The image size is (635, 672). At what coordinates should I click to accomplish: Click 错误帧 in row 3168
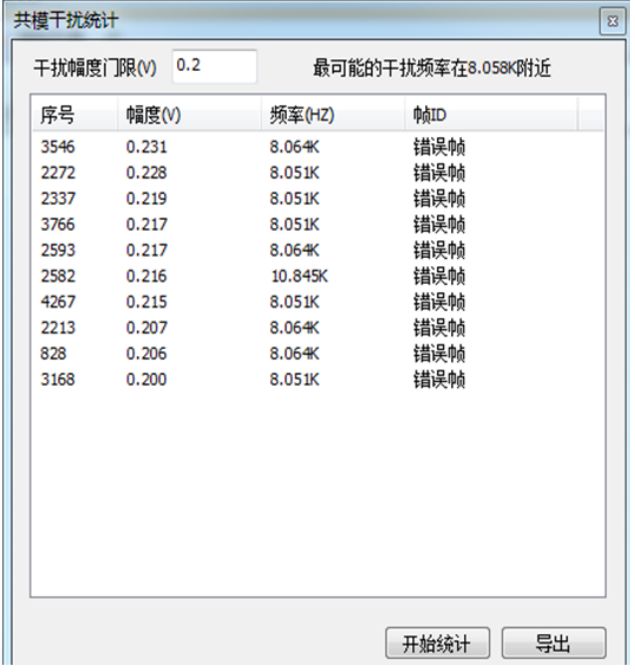point(439,379)
